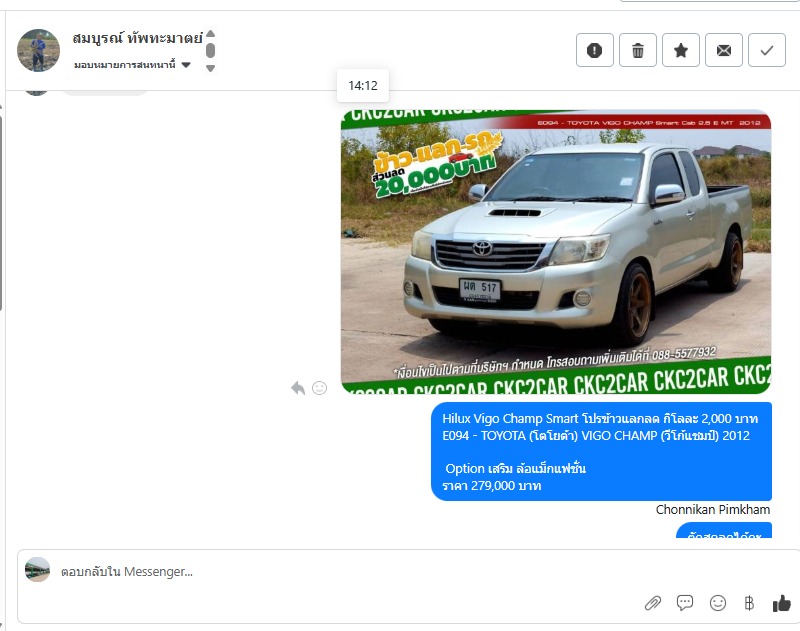Click the Chonnikan Pimkham sender label
Viewport: 800px width, 631px height.
click(x=713, y=510)
